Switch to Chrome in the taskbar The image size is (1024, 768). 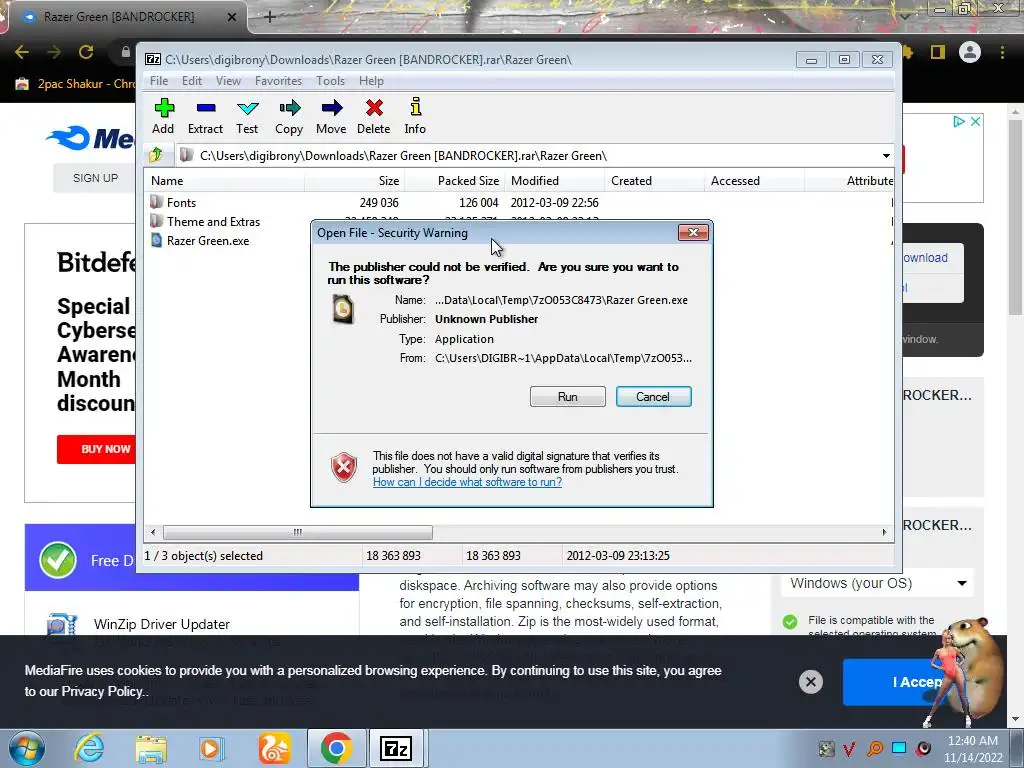pyautogui.click(x=336, y=748)
